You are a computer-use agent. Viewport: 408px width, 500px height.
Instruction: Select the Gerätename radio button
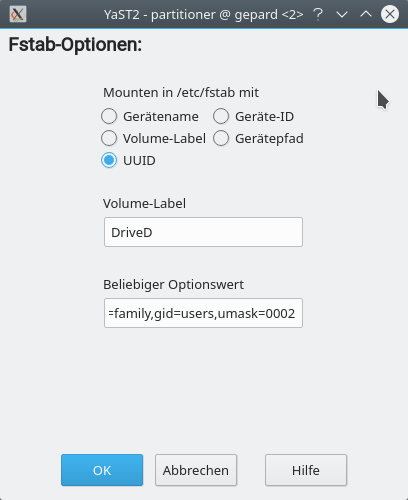pyautogui.click(x=109, y=116)
